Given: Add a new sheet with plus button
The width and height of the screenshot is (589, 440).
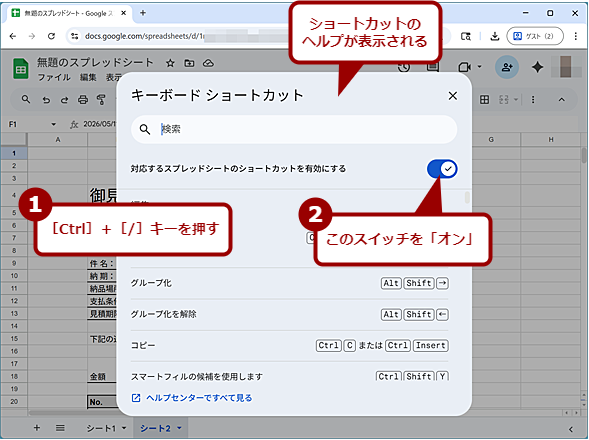Looking at the screenshot, I should (x=37, y=428).
